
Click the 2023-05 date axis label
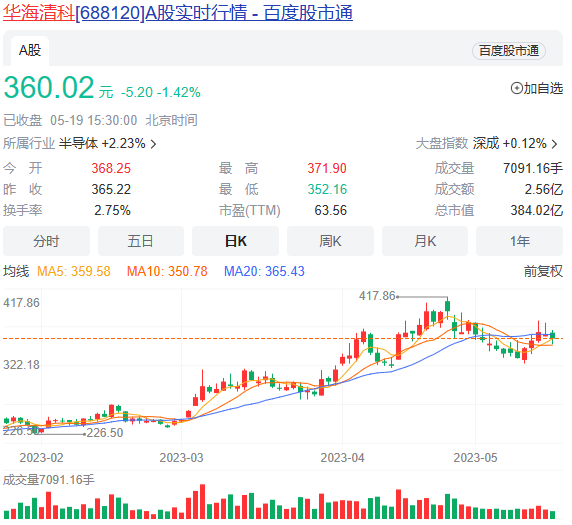tap(475, 458)
